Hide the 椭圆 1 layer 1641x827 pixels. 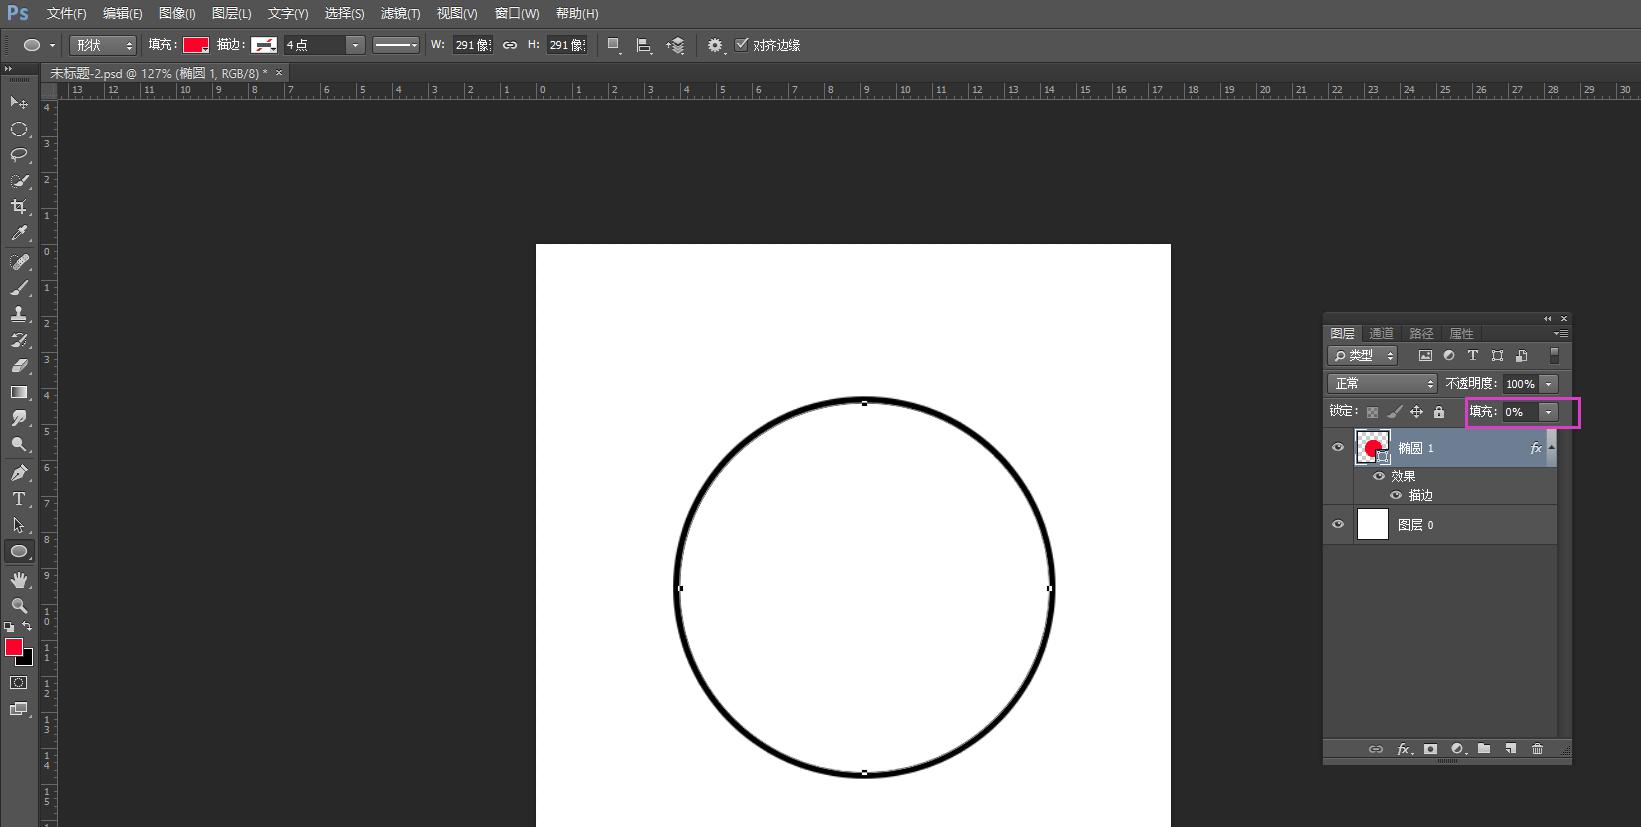point(1338,448)
